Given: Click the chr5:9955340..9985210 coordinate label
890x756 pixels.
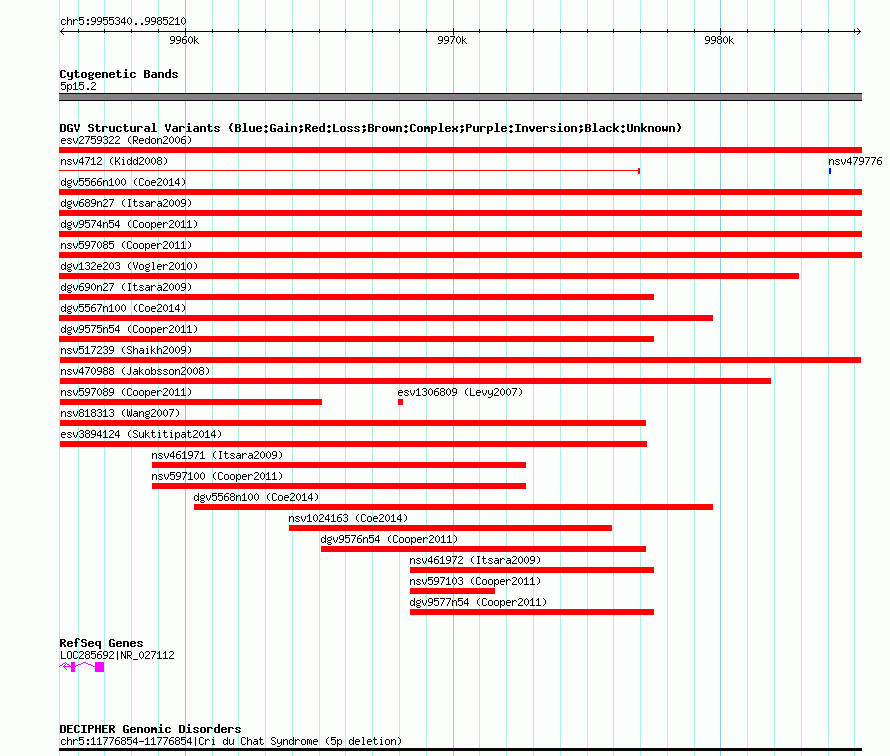Looking at the screenshot, I should 123,21.
